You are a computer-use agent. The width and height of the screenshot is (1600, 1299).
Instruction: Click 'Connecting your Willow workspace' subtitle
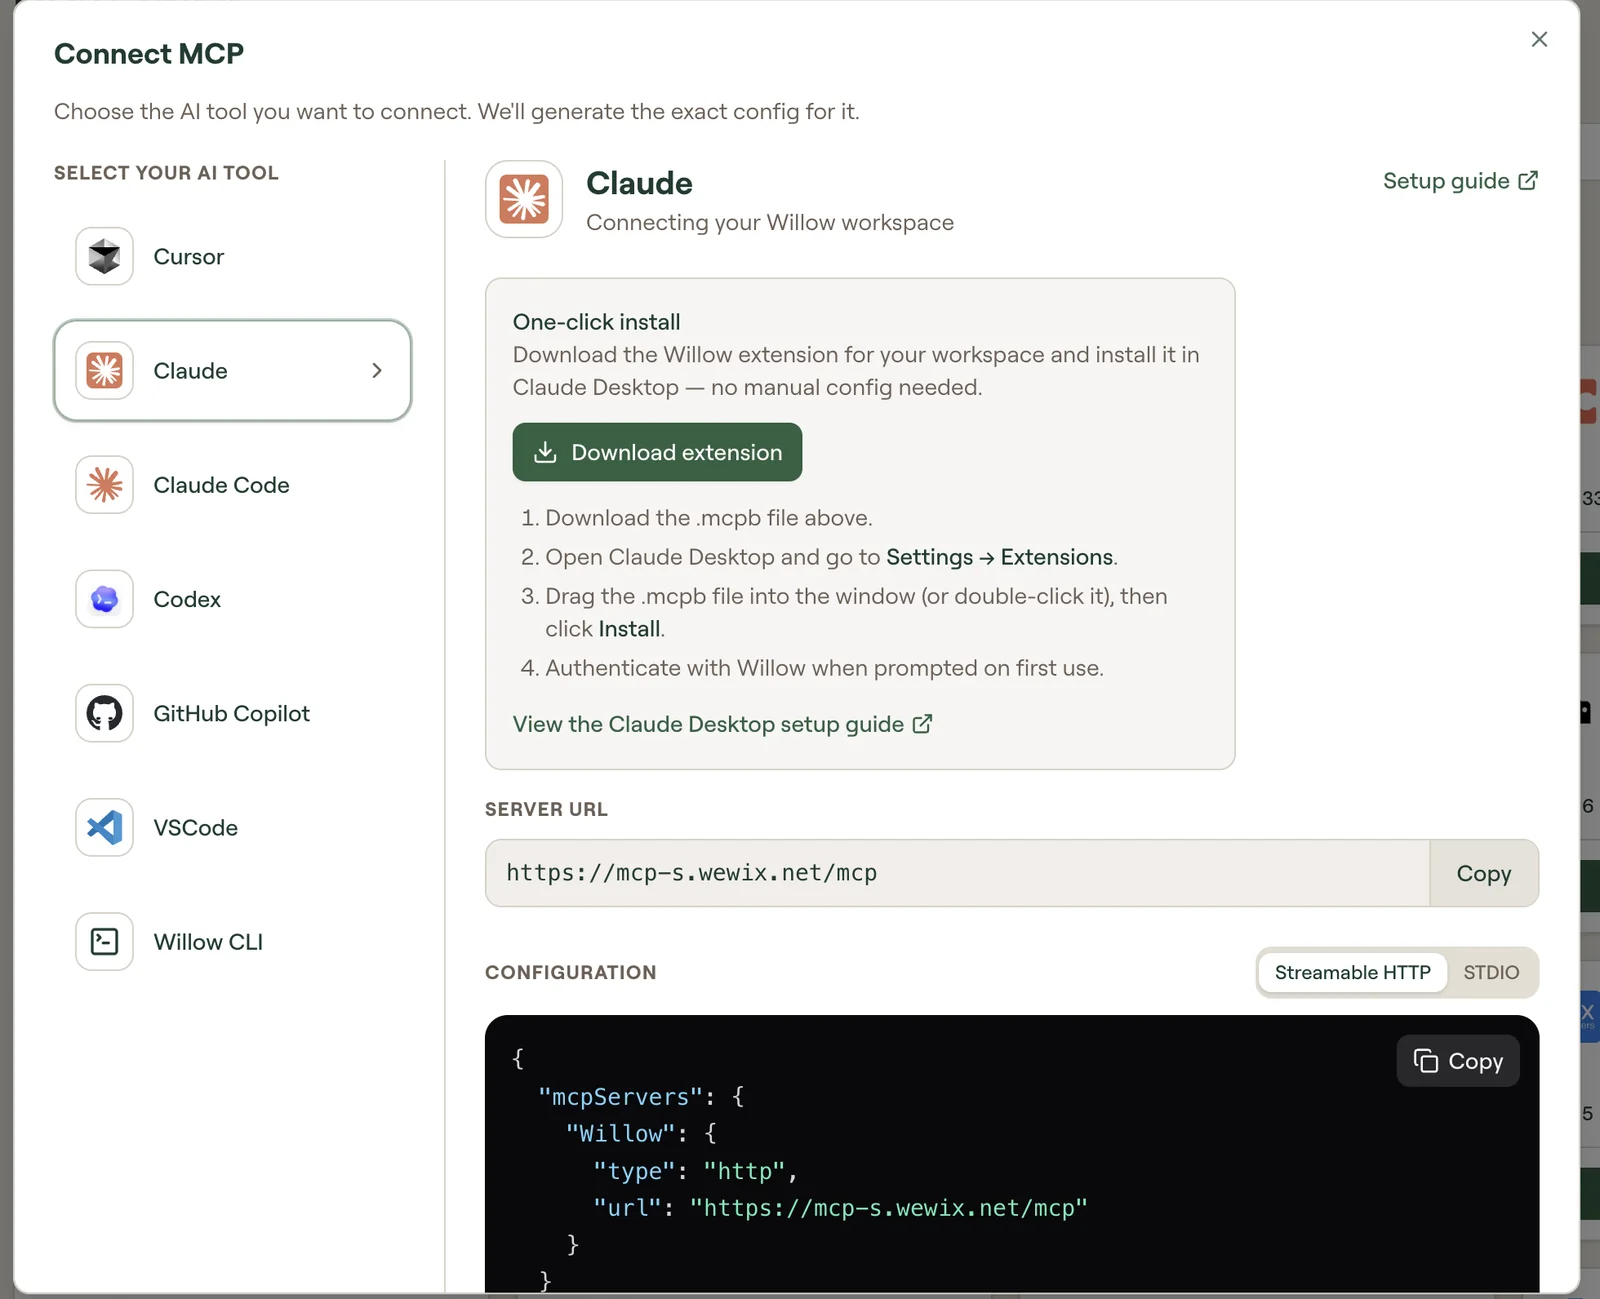(770, 222)
